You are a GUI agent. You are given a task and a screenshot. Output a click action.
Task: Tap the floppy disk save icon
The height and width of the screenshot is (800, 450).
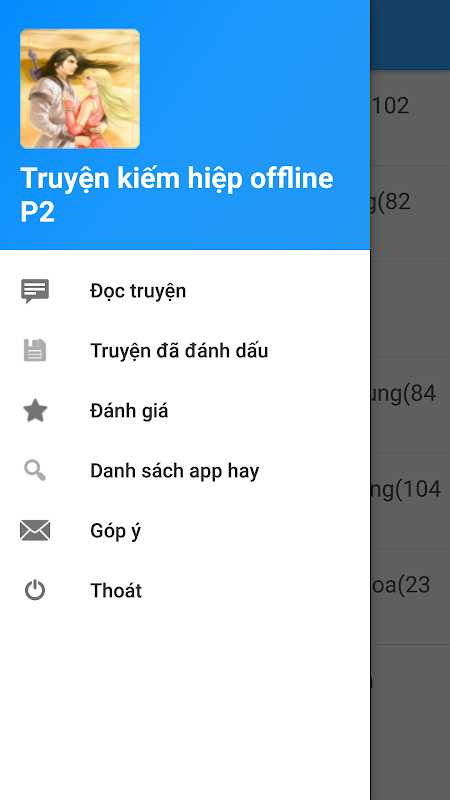pos(35,351)
